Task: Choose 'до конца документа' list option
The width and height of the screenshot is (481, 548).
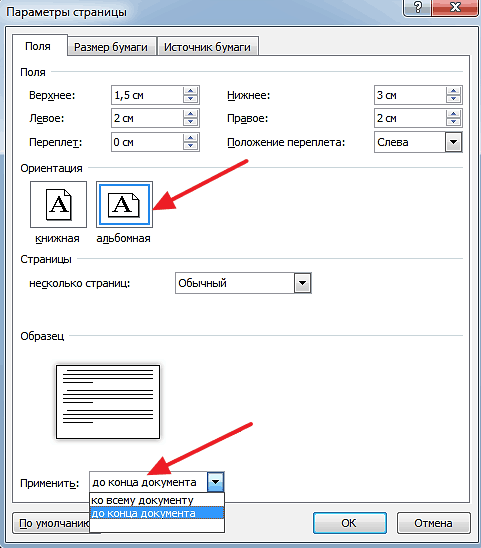Action: [x=157, y=513]
